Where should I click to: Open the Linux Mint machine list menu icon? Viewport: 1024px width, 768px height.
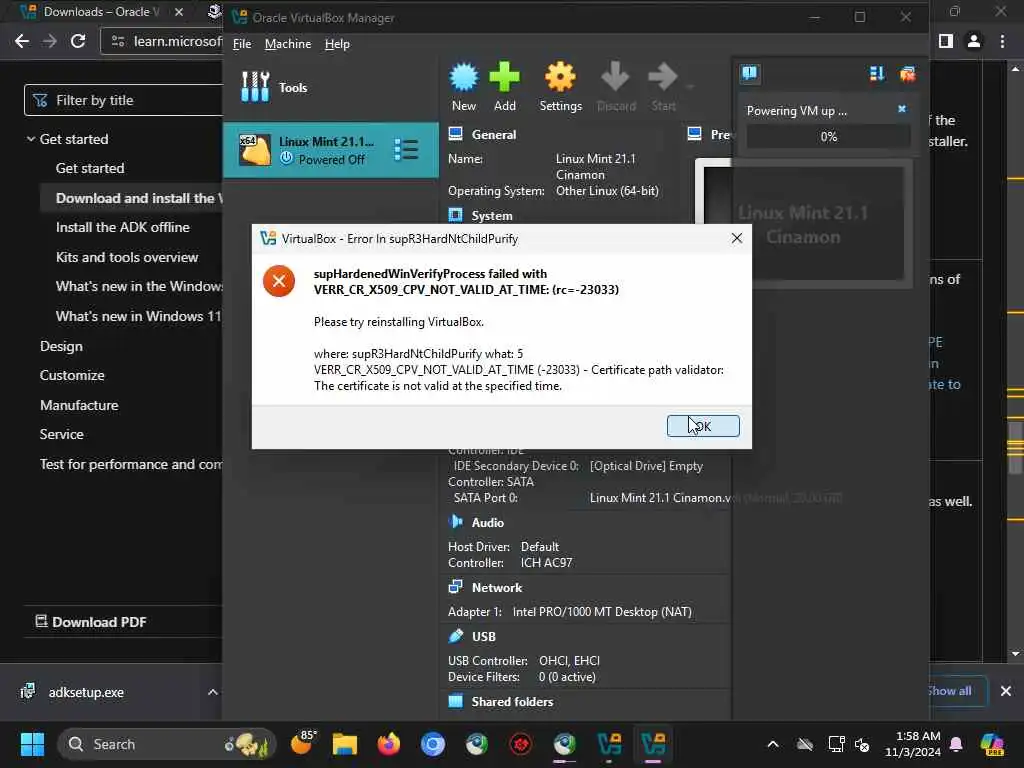pos(406,150)
